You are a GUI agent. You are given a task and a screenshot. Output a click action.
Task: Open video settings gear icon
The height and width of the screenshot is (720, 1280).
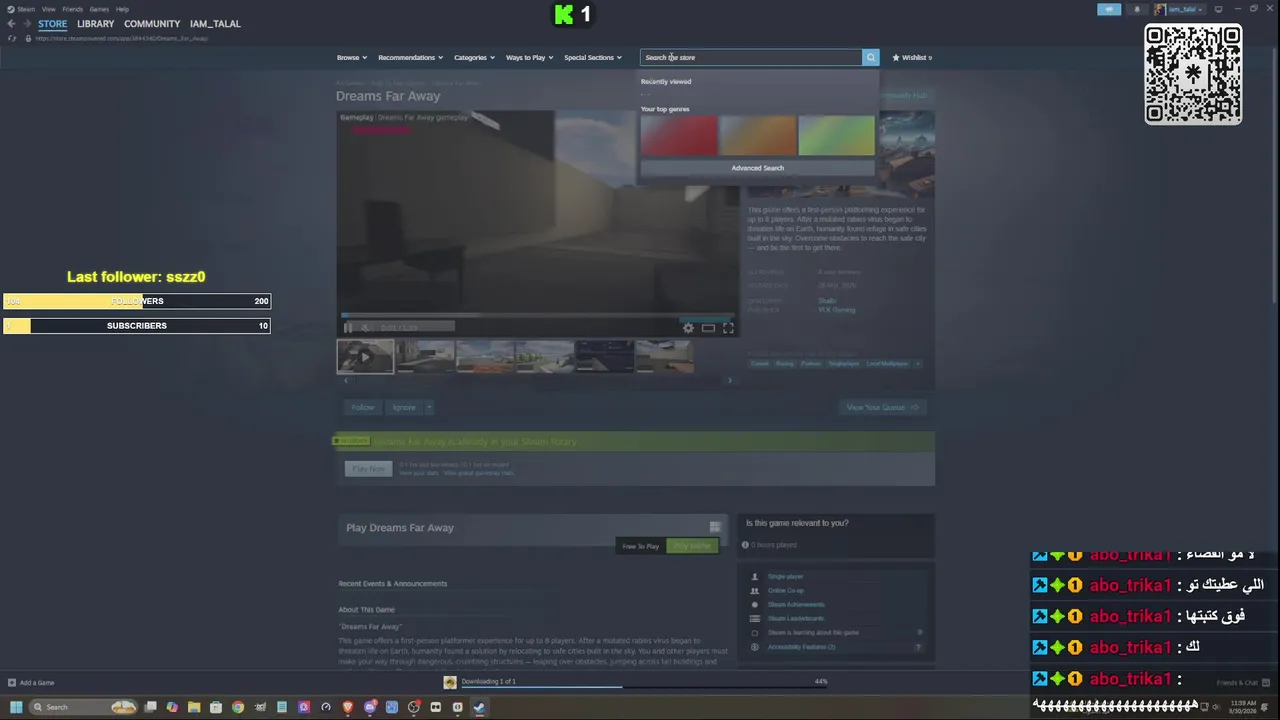tap(688, 327)
